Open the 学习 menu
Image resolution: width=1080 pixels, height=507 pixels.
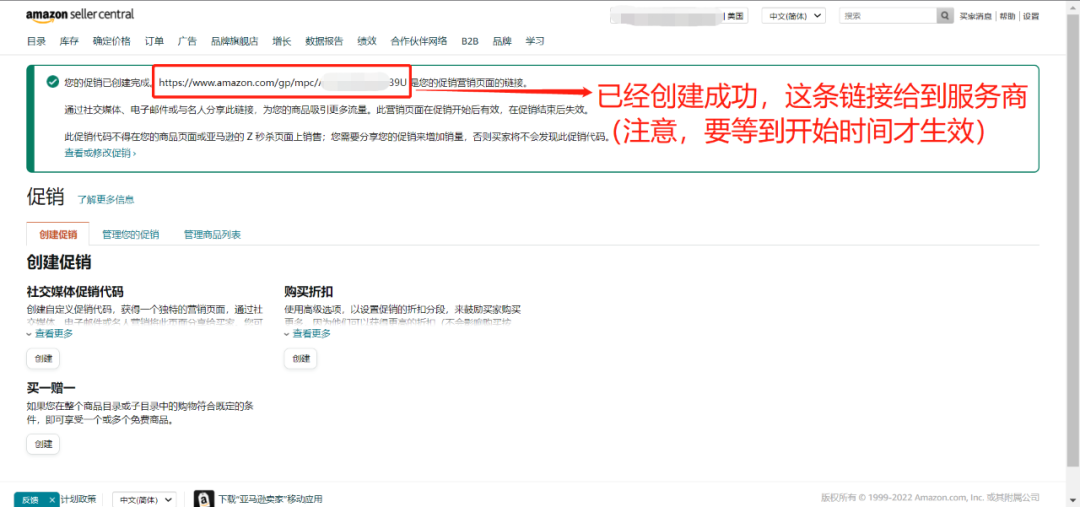[535, 41]
